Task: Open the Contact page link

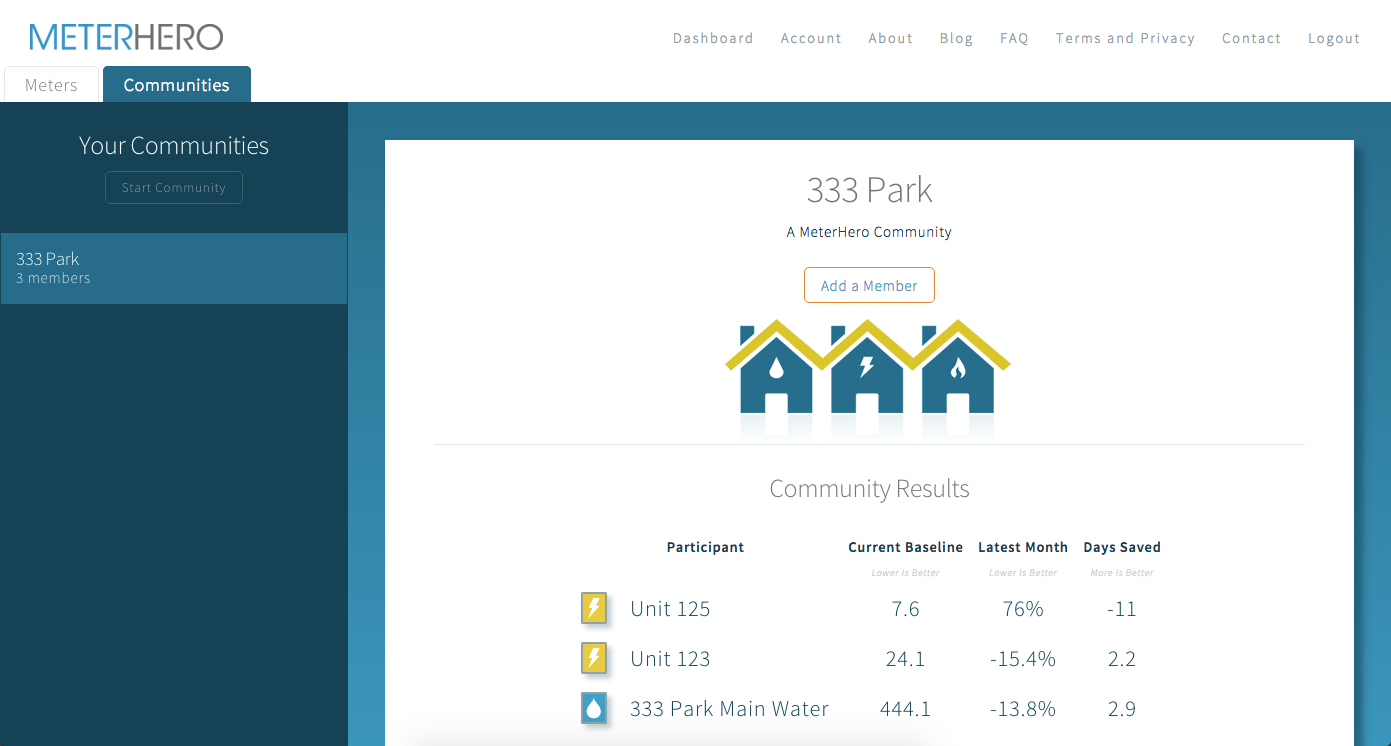Action: [x=1251, y=38]
